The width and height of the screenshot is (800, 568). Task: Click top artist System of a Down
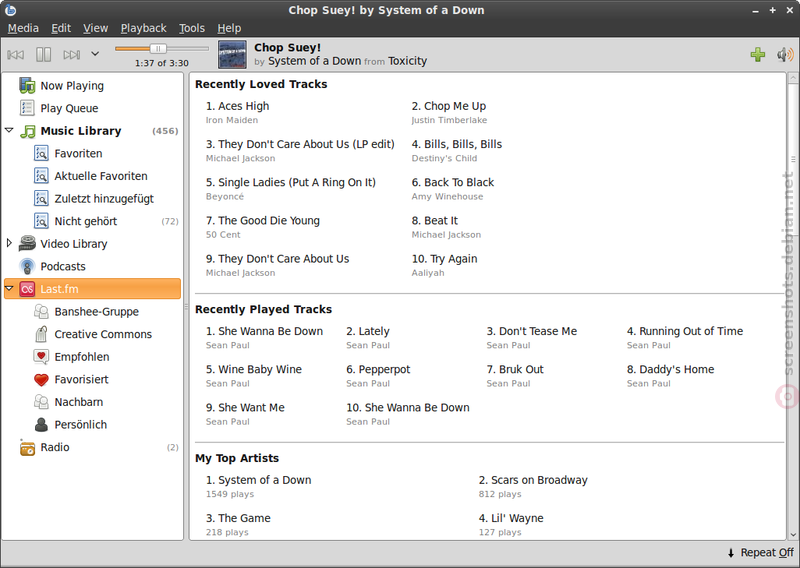click(x=258, y=480)
